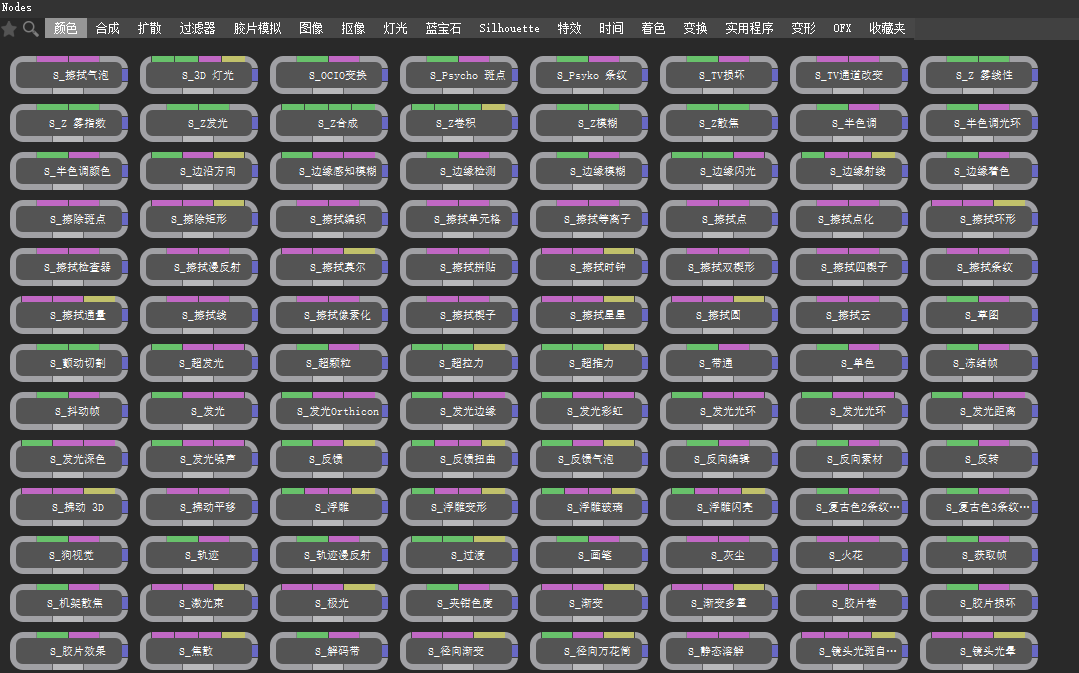The height and width of the screenshot is (673, 1079).
Task: Pick the S_反馈扭曲 node
Action: [459, 459]
